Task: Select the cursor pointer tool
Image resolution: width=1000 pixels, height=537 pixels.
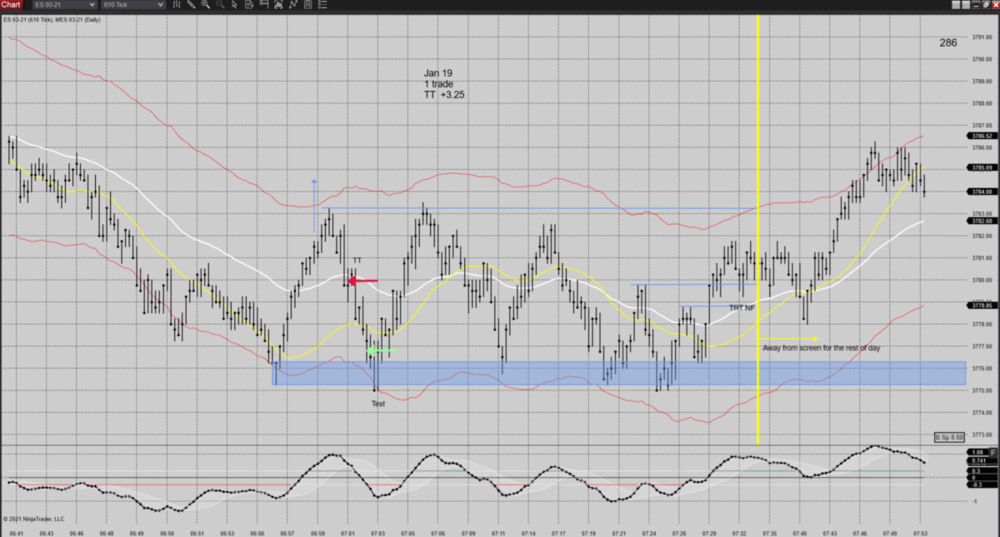Action: tap(234, 5)
